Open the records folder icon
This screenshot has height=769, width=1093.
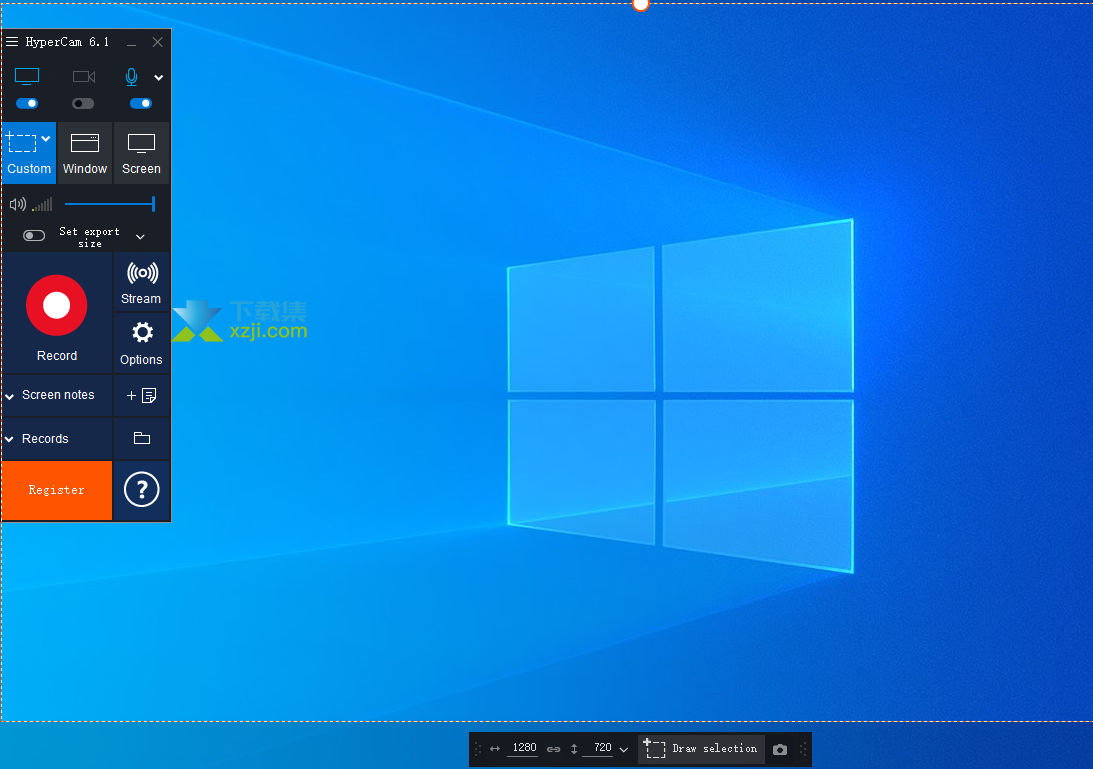coord(142,438)
